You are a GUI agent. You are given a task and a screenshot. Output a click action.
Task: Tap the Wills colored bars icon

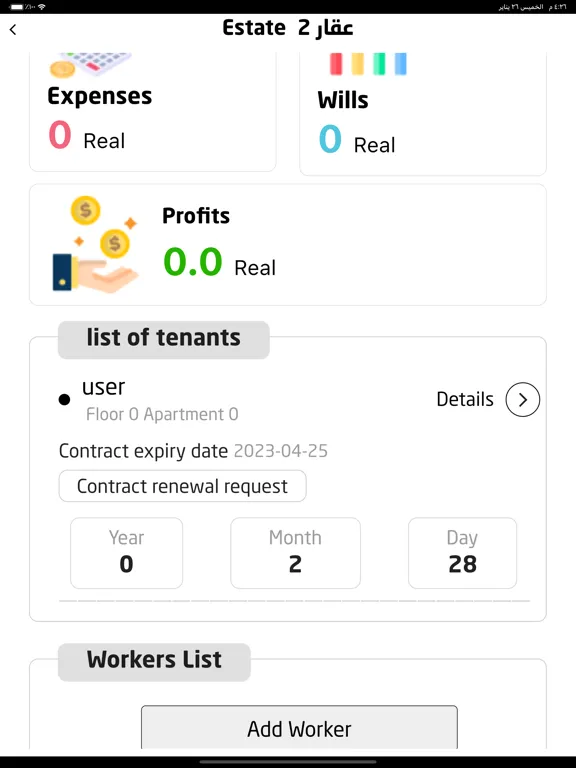368,64
